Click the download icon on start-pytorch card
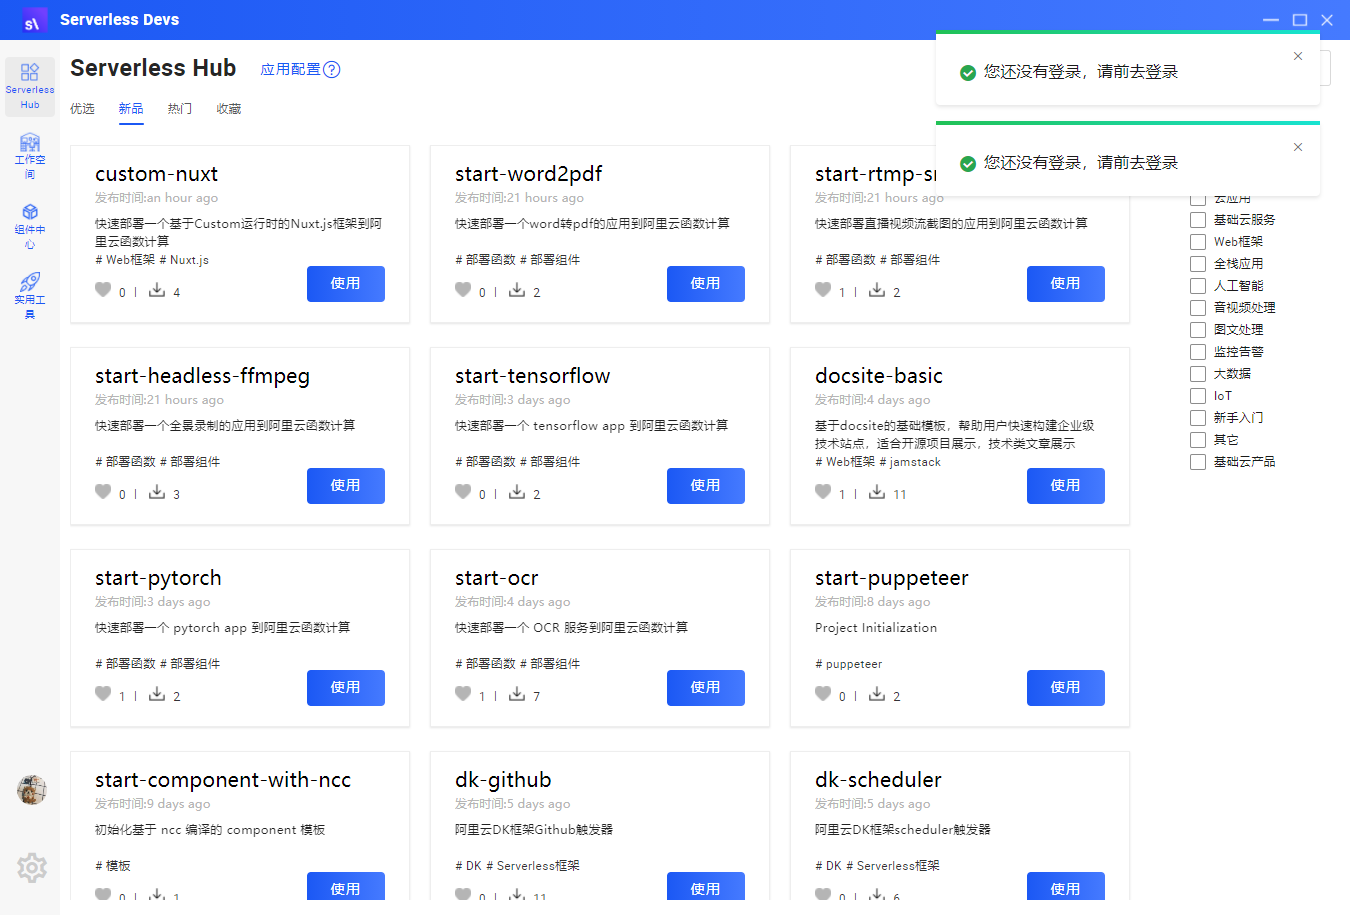This screenshot has width=1350, height=915. (156, 694)
